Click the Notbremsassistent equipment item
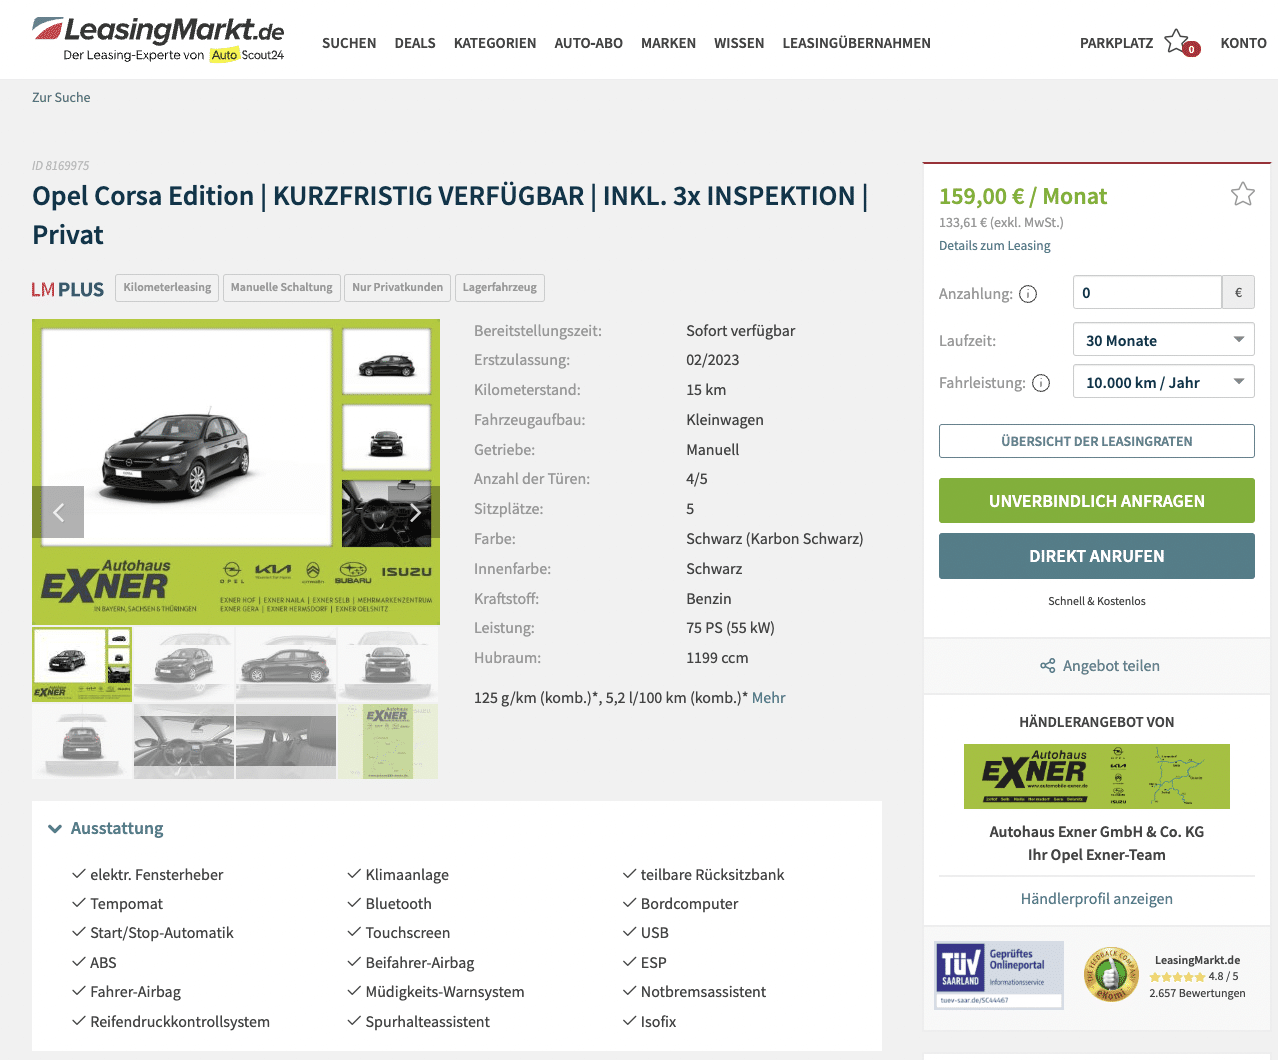The height and width of the screenshot is (1060, 1278). [695, 992]
